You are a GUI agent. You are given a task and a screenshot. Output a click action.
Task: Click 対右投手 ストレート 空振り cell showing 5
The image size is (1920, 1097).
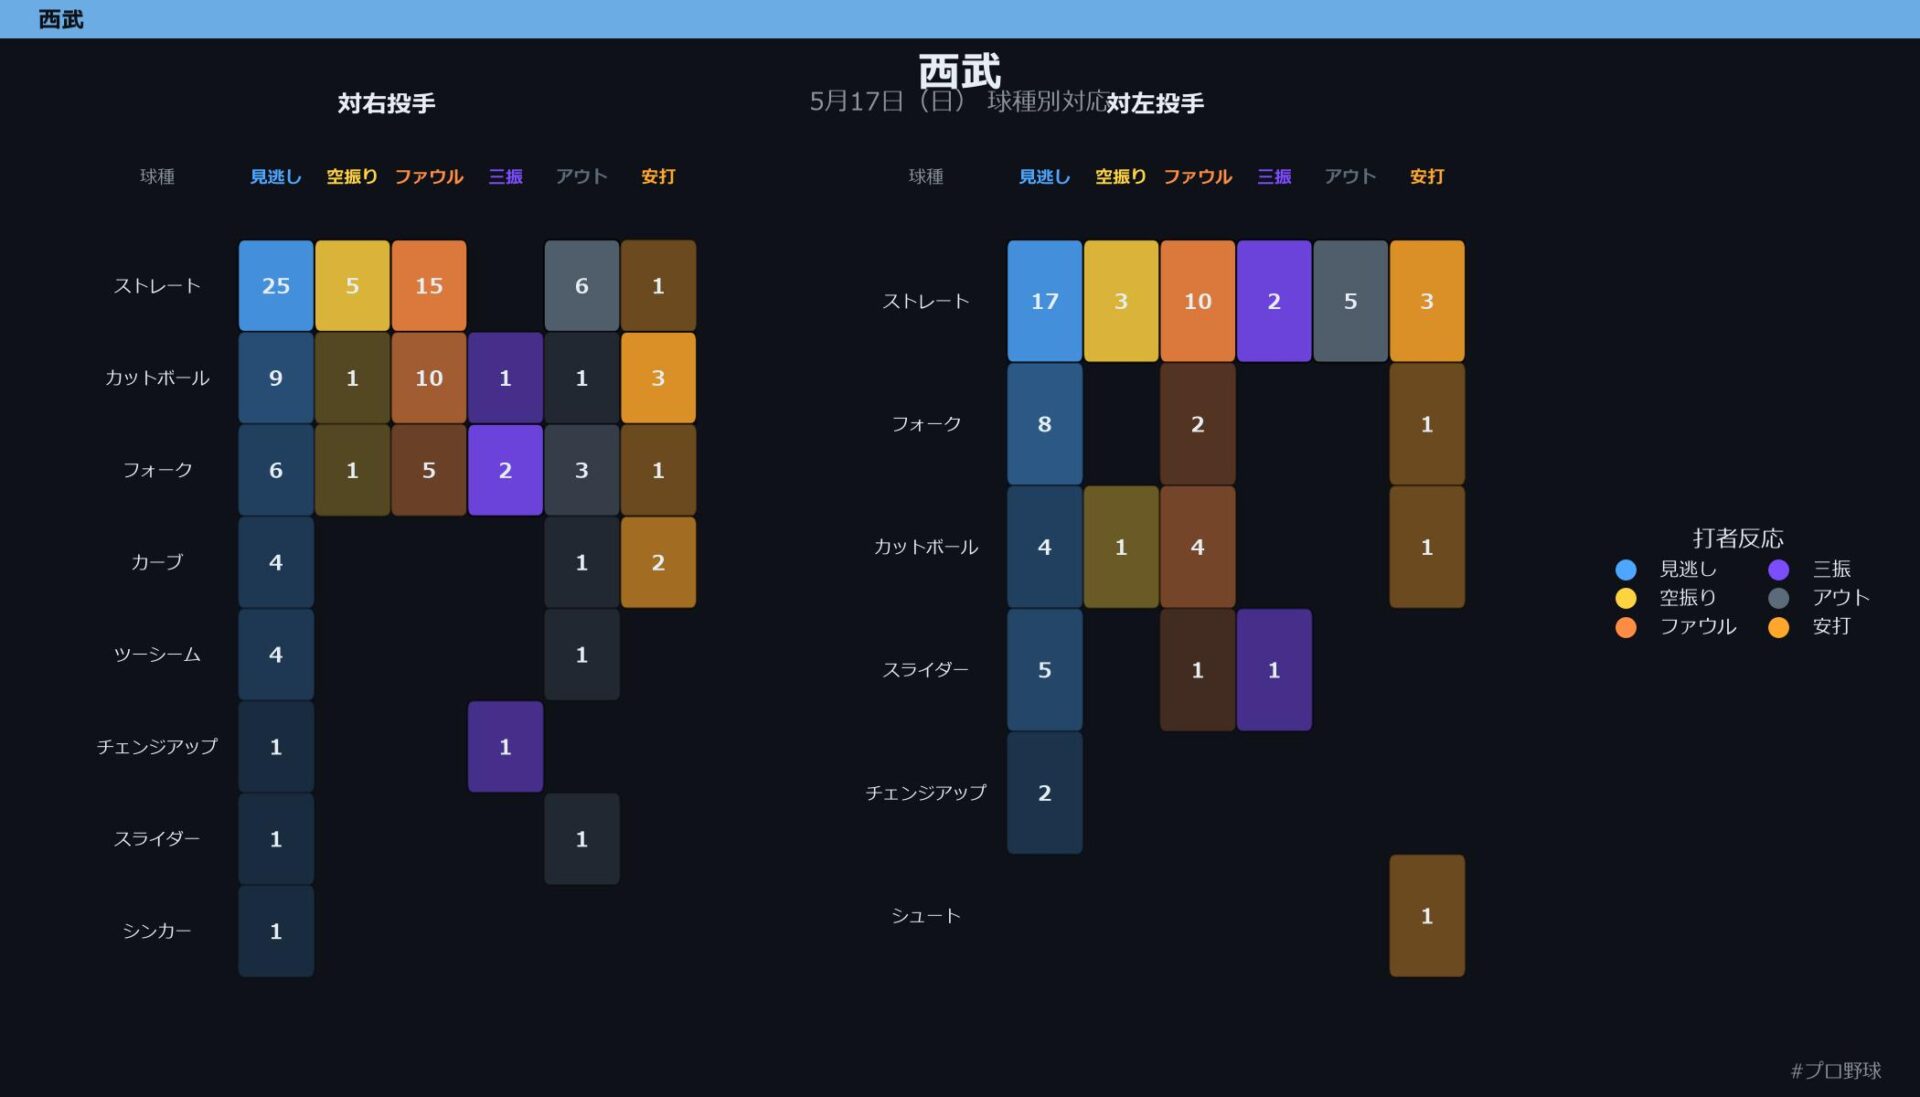point(352,286)
